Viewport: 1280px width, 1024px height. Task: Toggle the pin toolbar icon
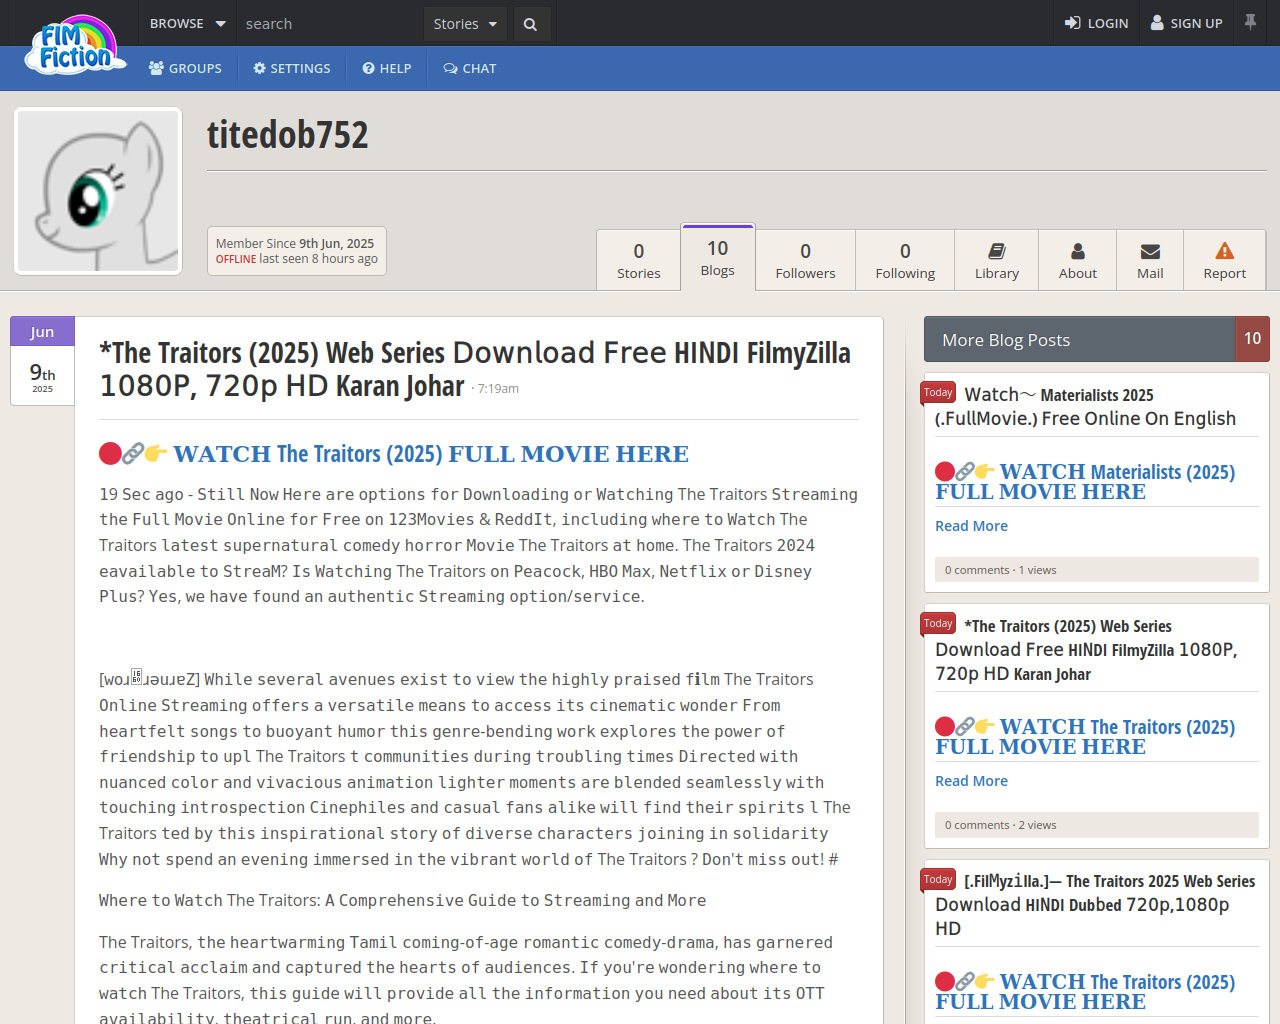pyautogui.click(x=1250, y=22)
